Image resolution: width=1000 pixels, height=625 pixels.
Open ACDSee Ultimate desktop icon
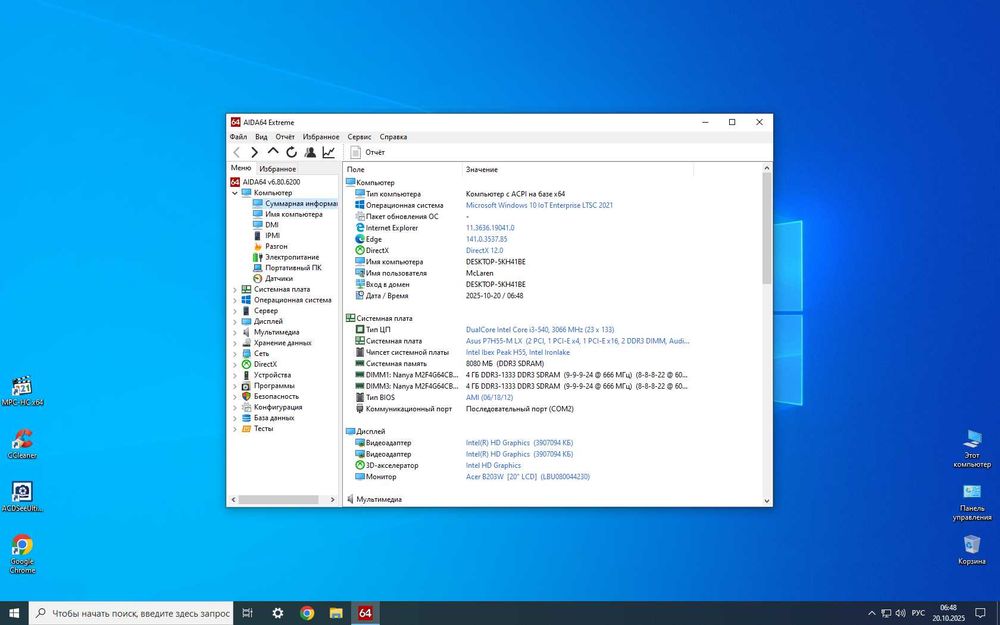point(22,497)
